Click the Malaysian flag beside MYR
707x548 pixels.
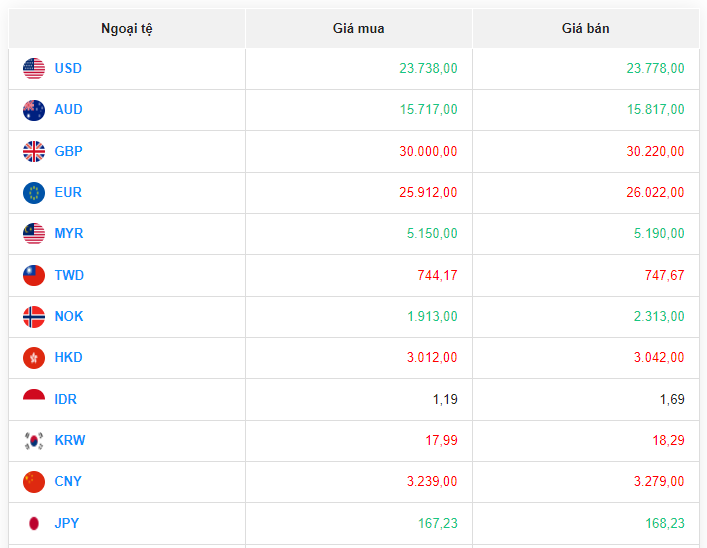(x=34, y=234)
